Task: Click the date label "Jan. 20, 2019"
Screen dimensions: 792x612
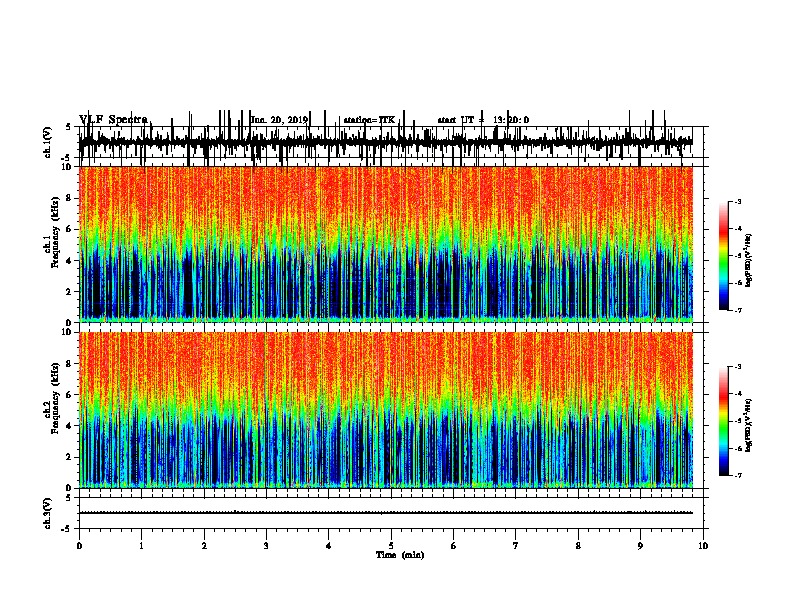Action: 279,120
